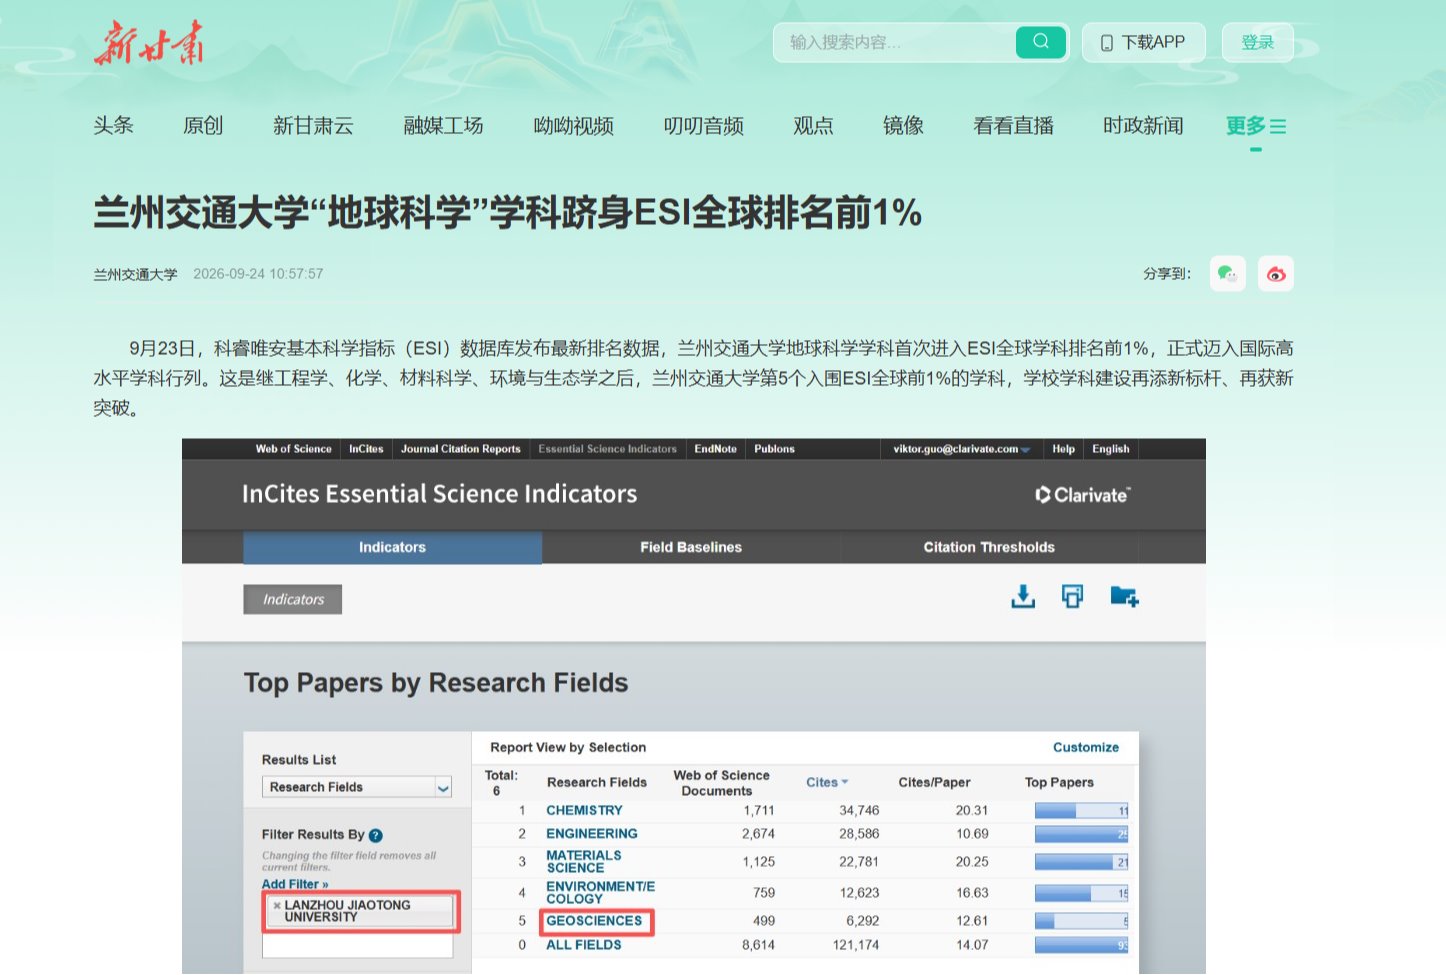
Task: Open the 原创 navigation item
Action: [203, 125]
